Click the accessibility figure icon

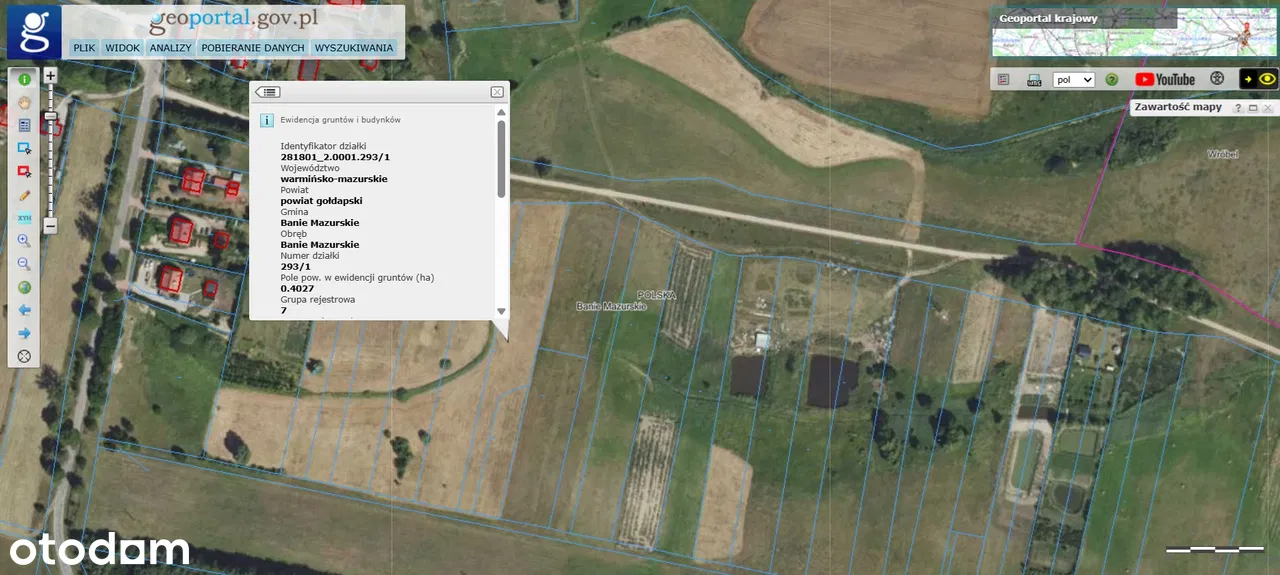[1217, 79]
